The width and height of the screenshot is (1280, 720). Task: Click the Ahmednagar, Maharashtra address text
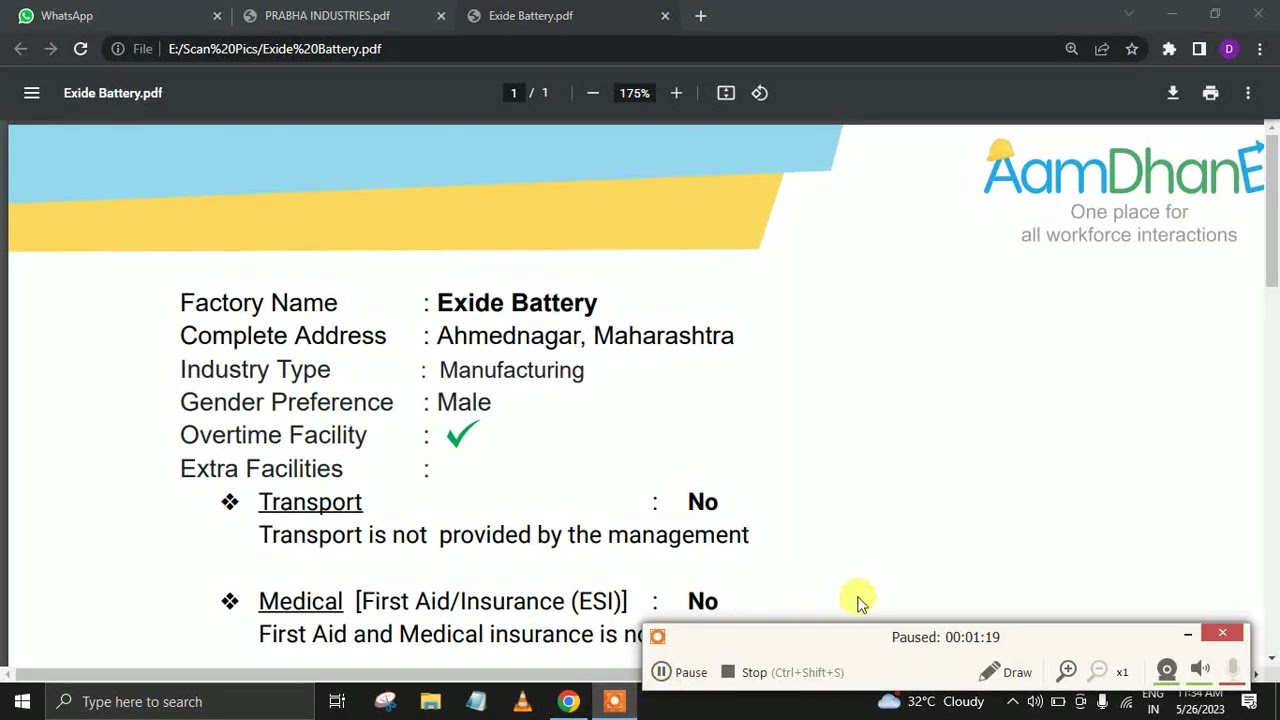[585, 336]
